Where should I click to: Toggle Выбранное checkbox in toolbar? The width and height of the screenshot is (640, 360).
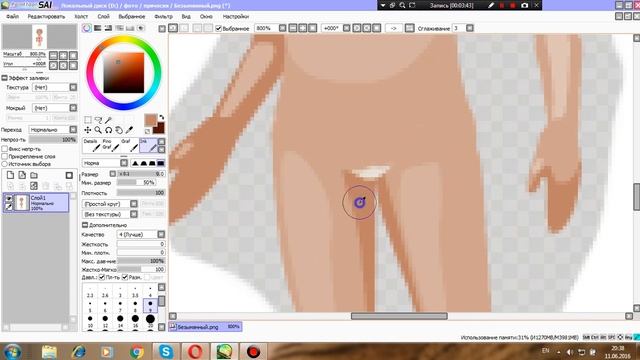(x=218, y=28)
